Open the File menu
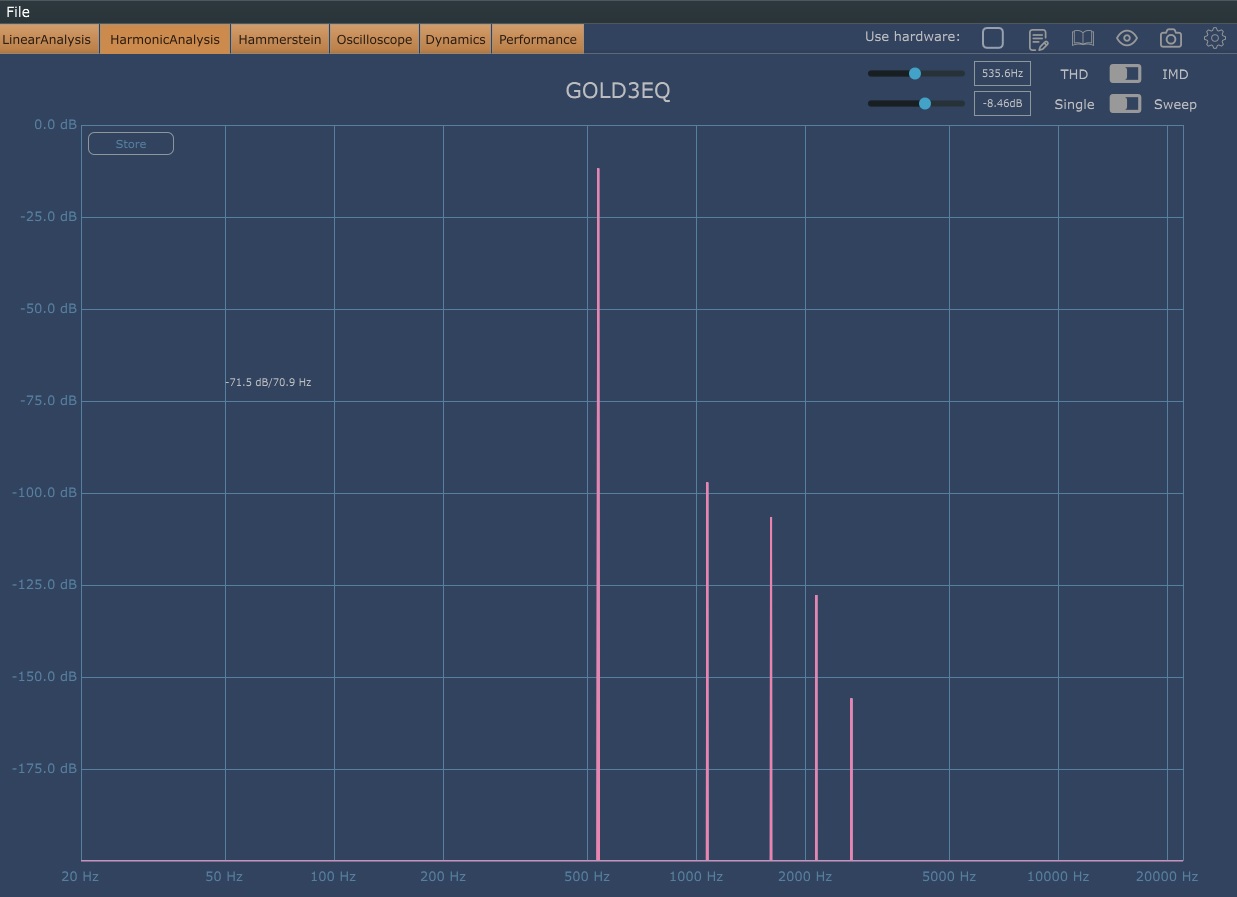The height and width of the screenshot is (897, 1237). point(18,12)
